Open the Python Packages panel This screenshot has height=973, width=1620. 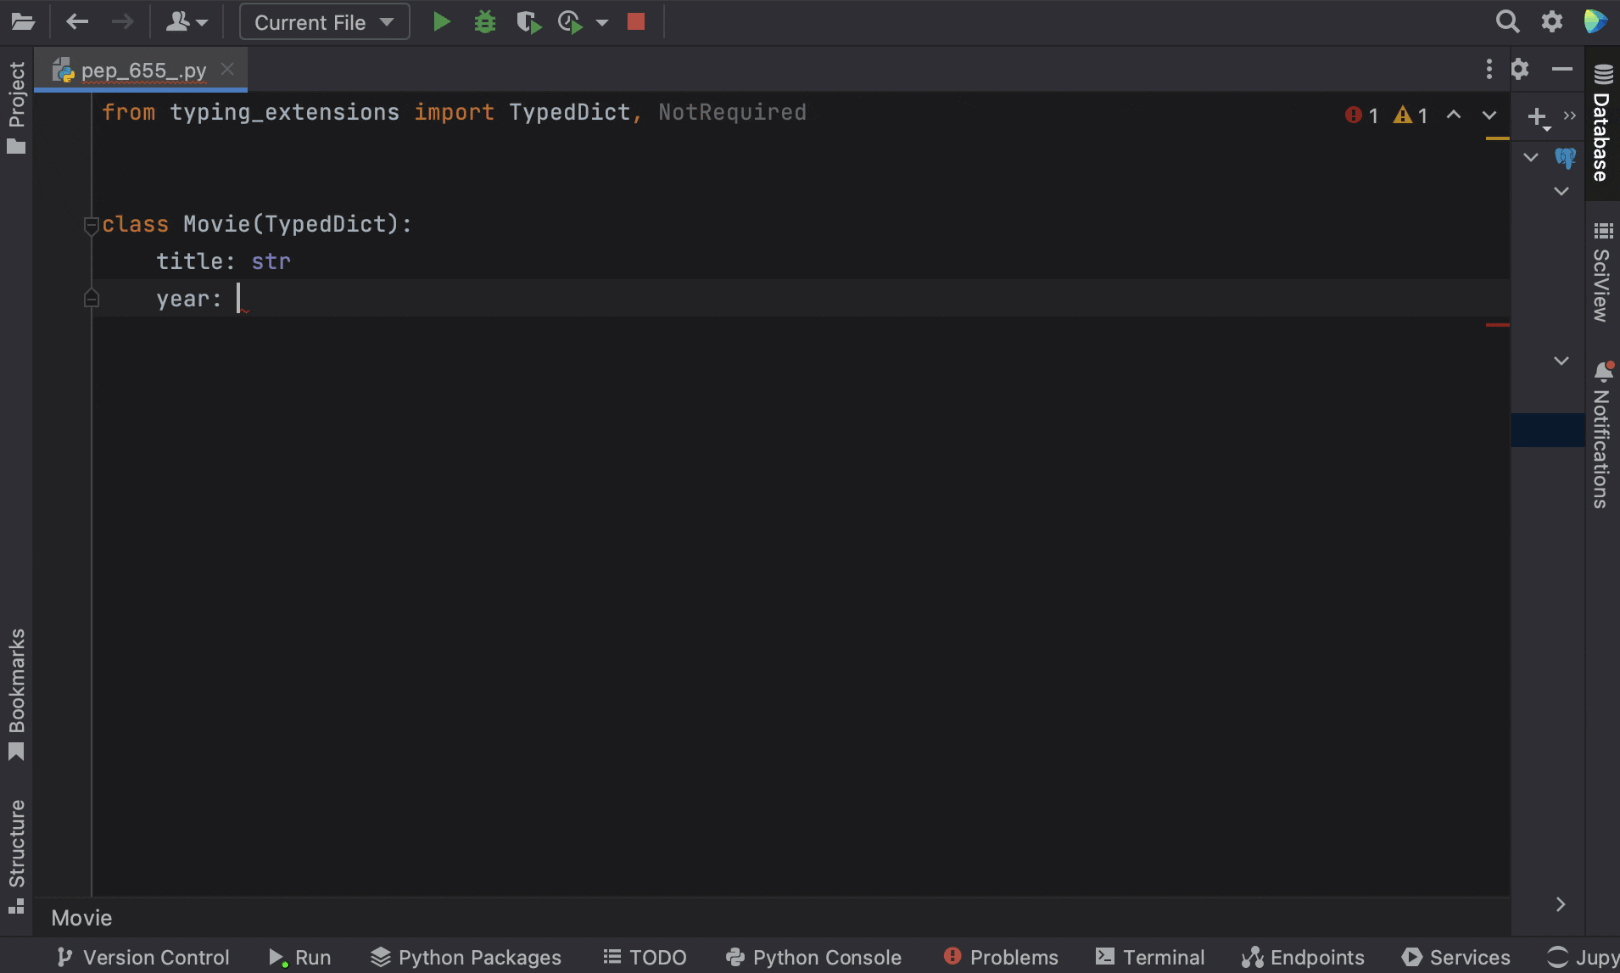coord(465,957)
